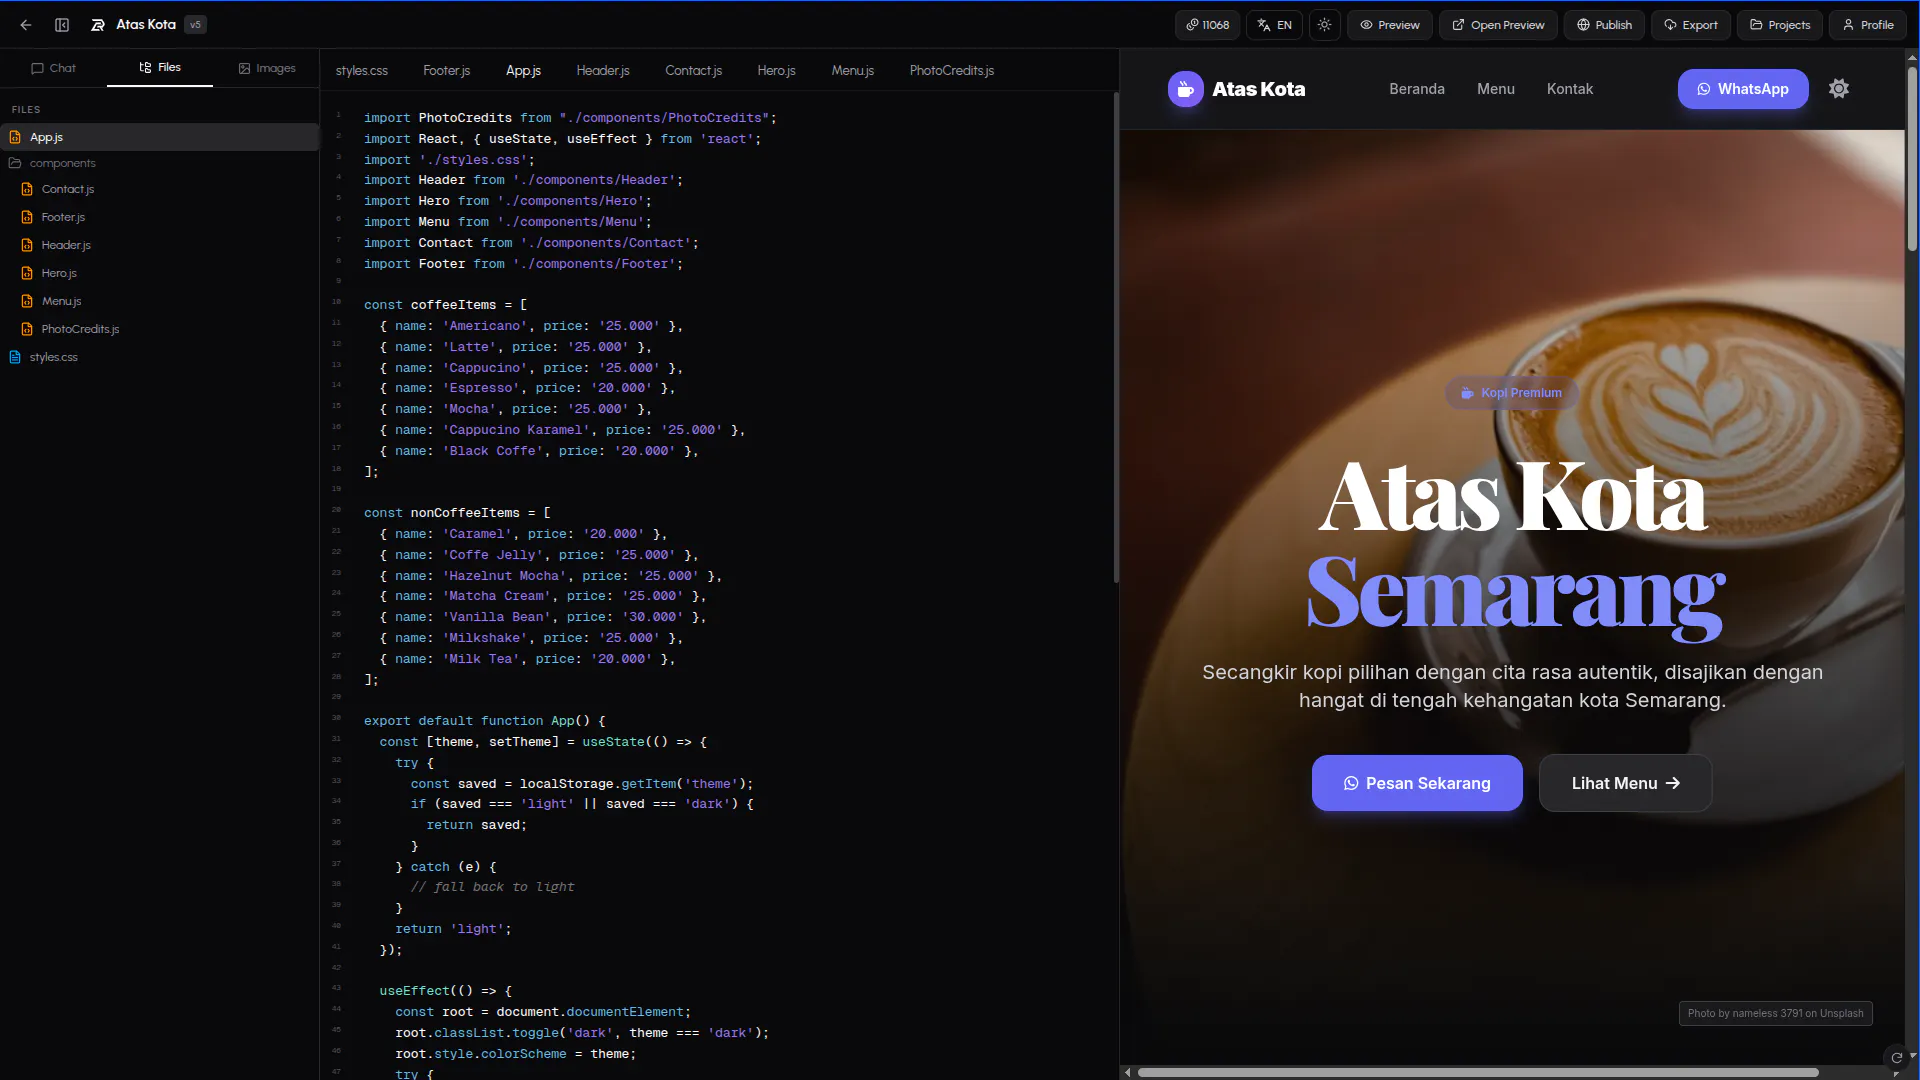1920x1080 pixels.
Task: Open Hero.js in file tree
Action: (159, 273)
